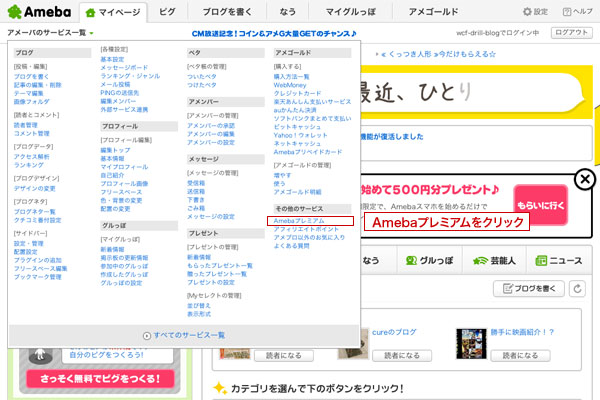Open Amebaプレミアム in その他のサービス
Screen dimensions: 600x400
(x=299, y=221)
